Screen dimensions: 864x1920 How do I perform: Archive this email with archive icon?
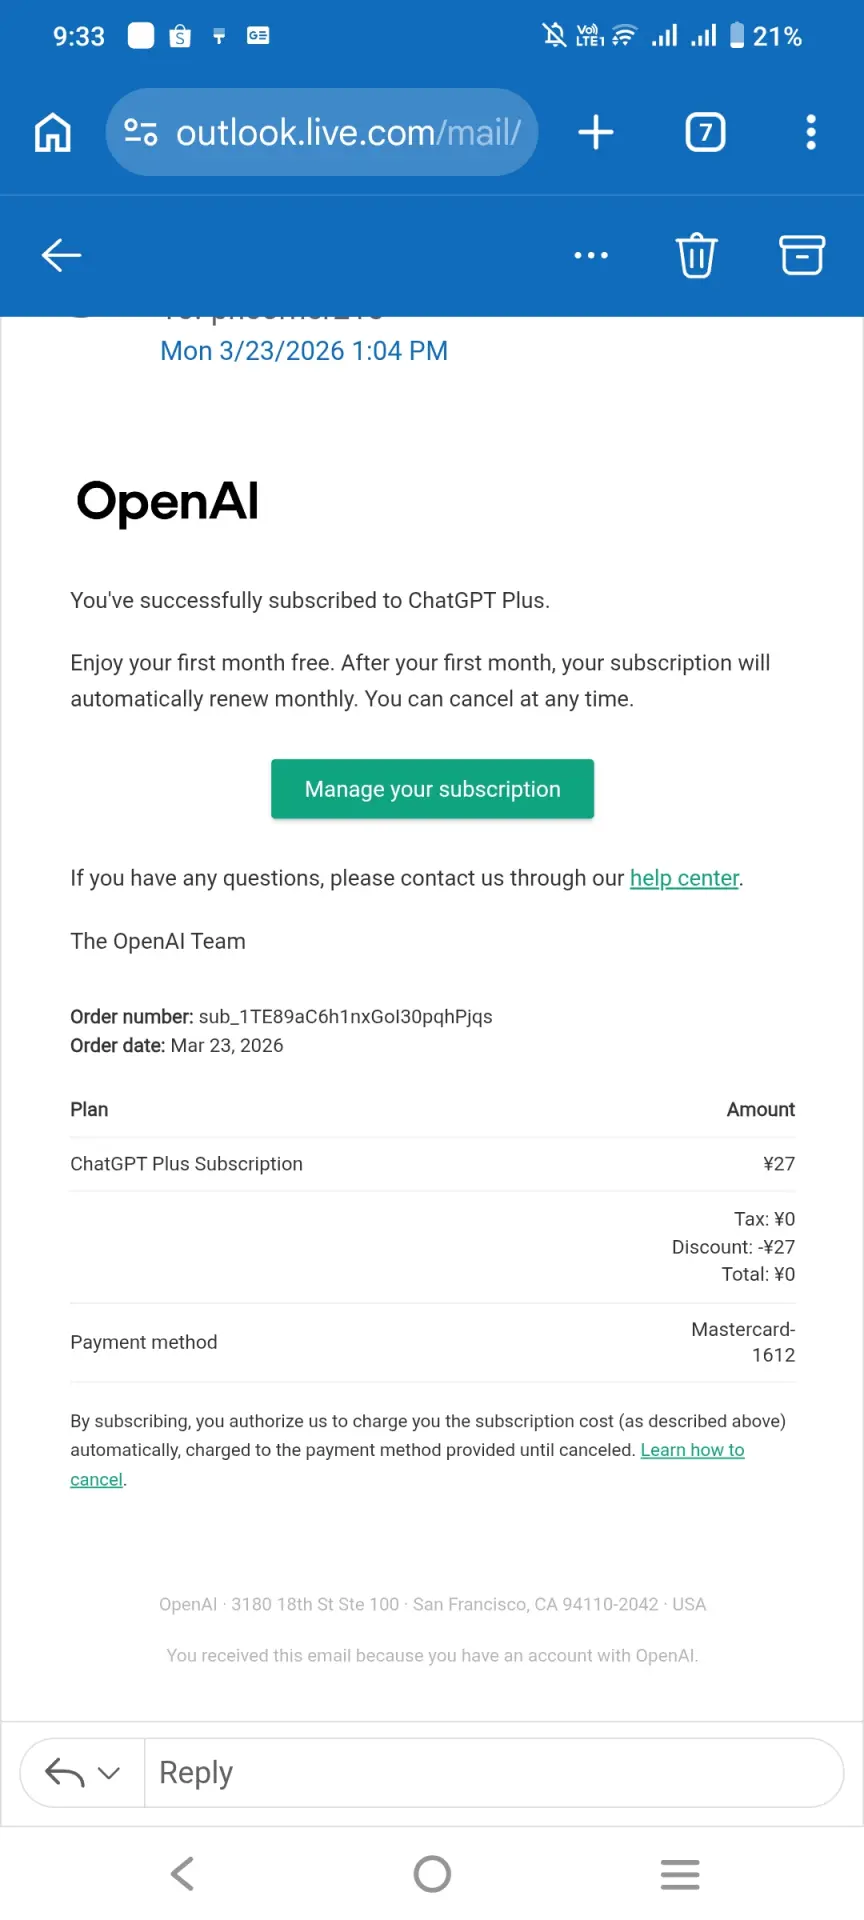tap(802, 255)
